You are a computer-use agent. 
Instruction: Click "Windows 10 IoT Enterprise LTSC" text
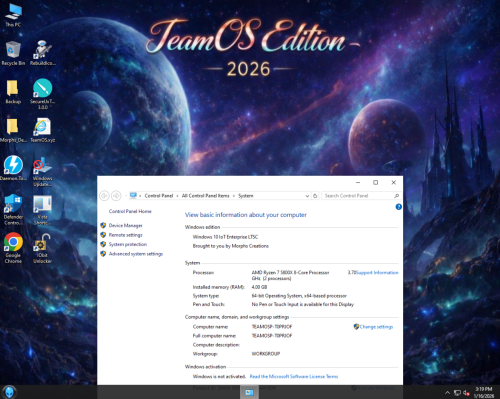pyautogui.click(x=225, y=237)
